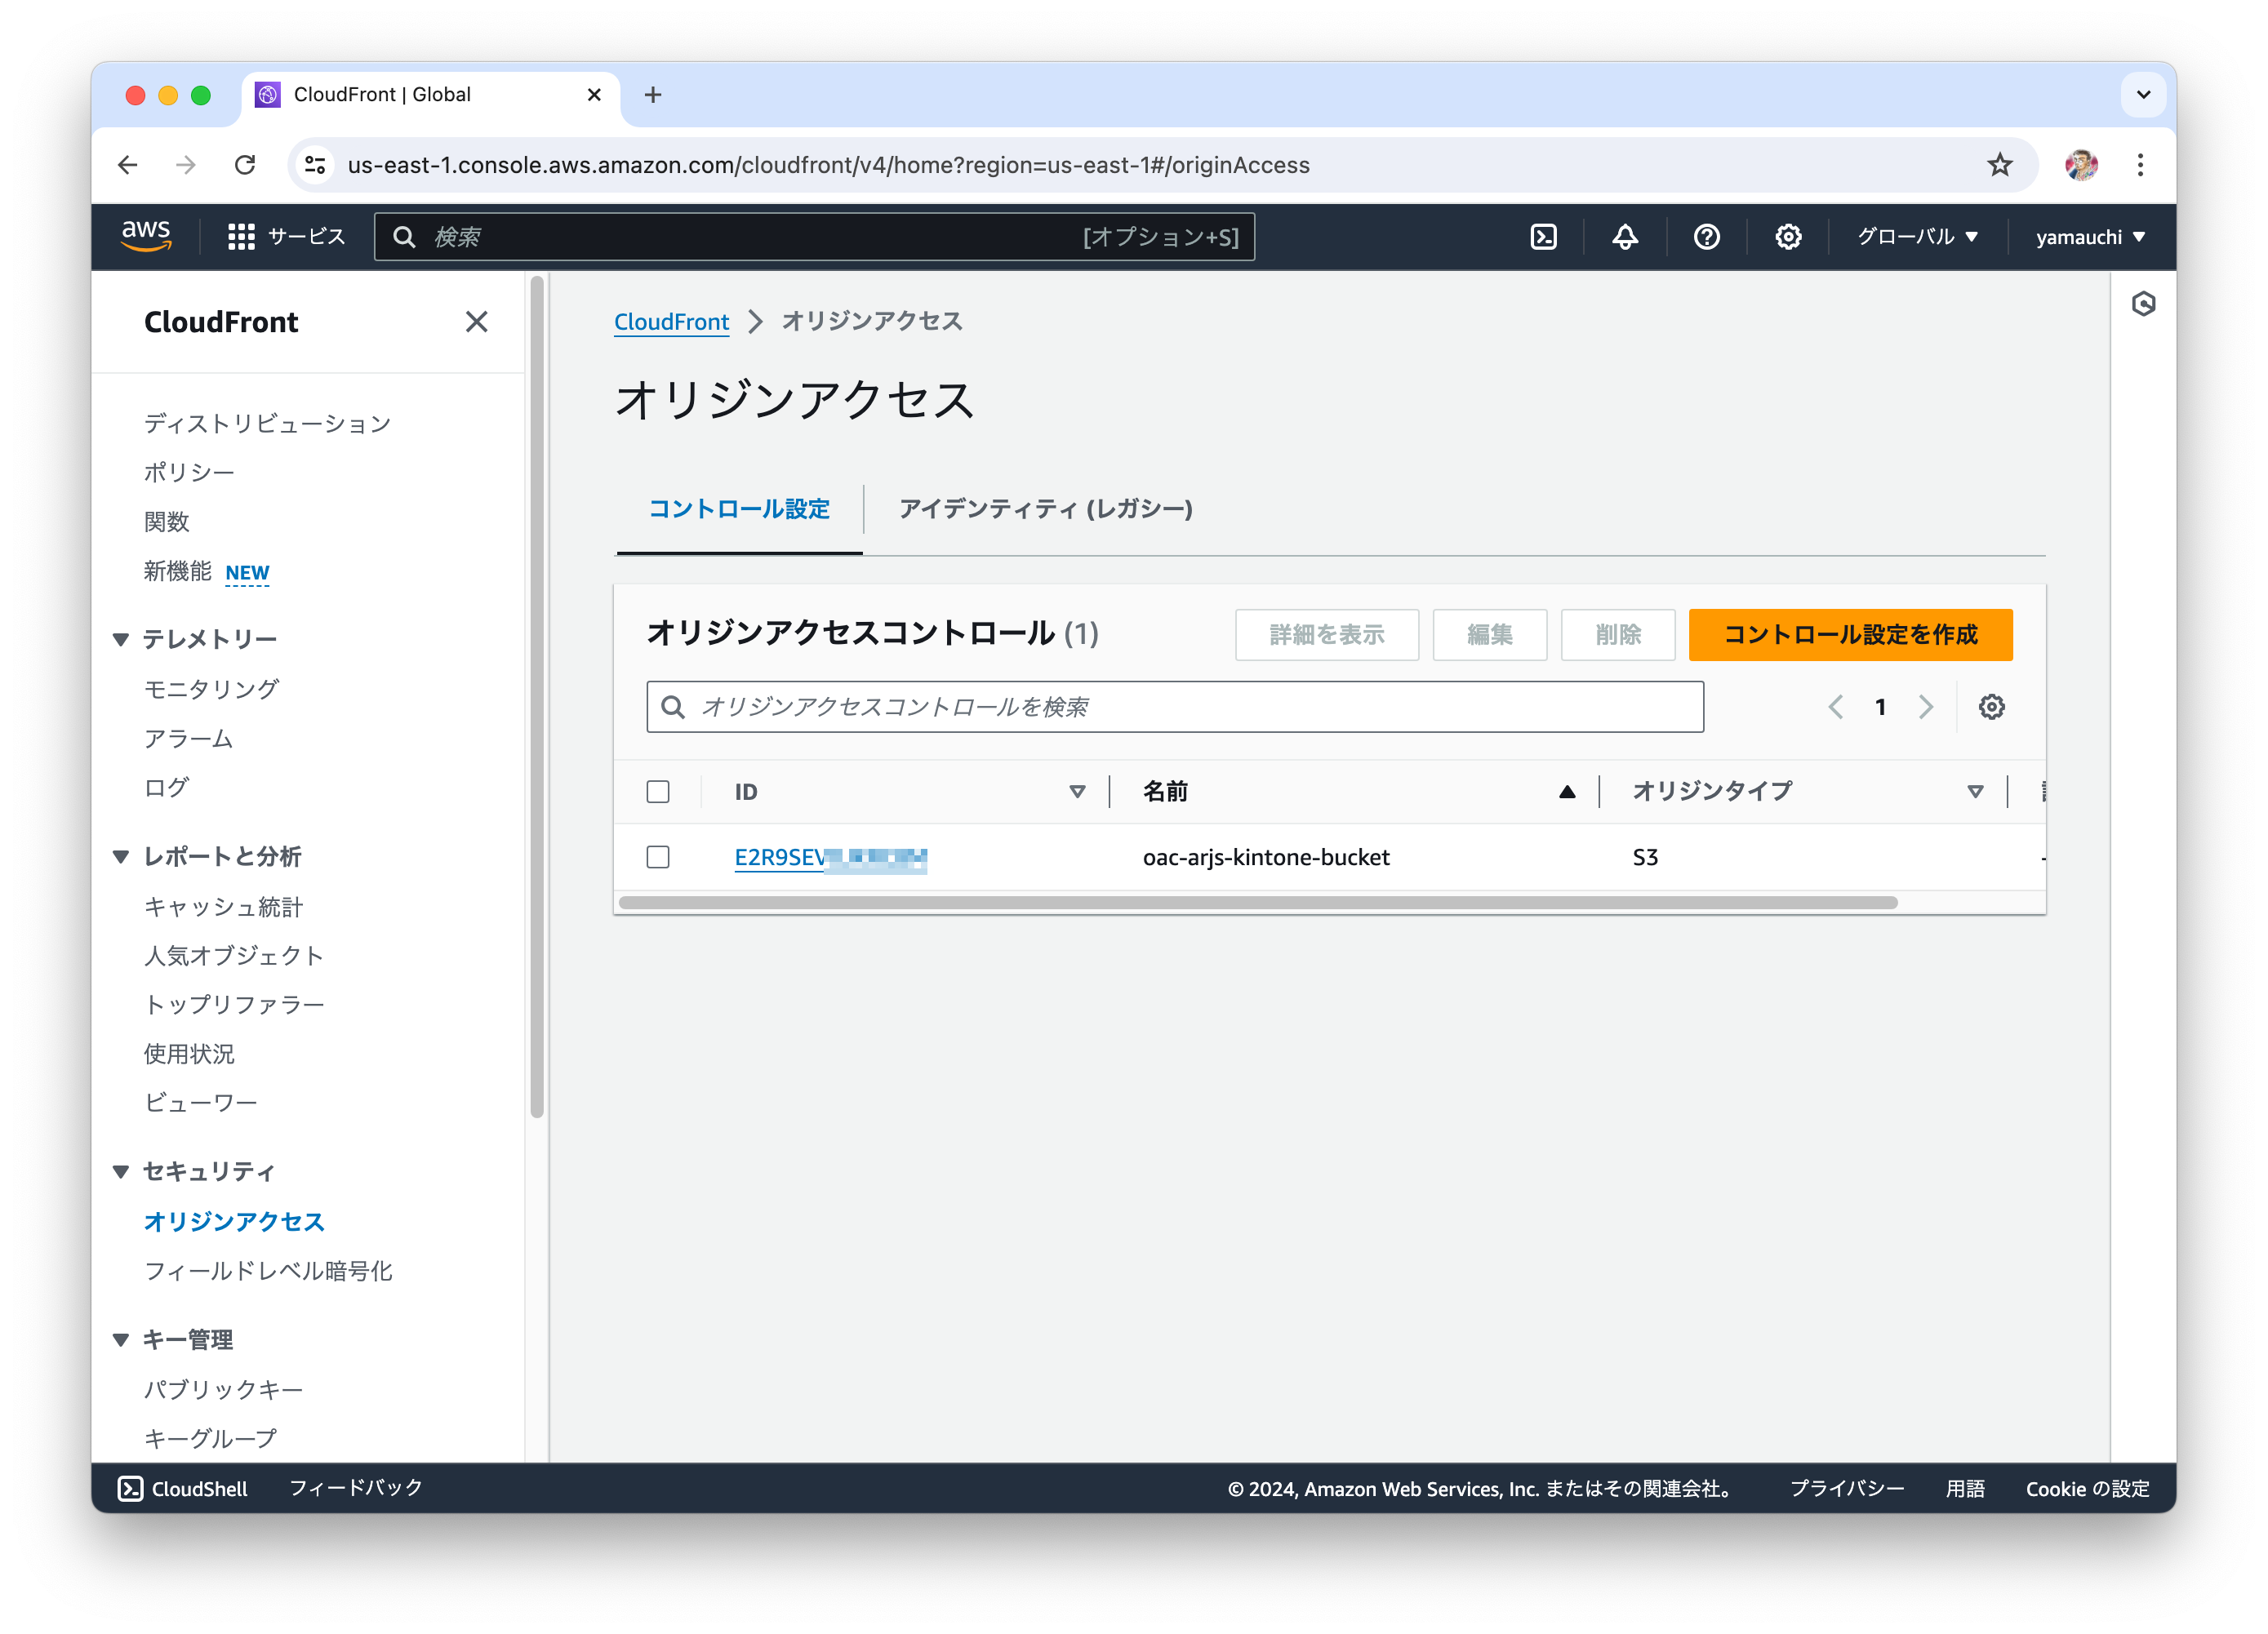Open the E2R9SEV origin access control link
This screenshot has height=1634, width=2268.
click(830, 857)
